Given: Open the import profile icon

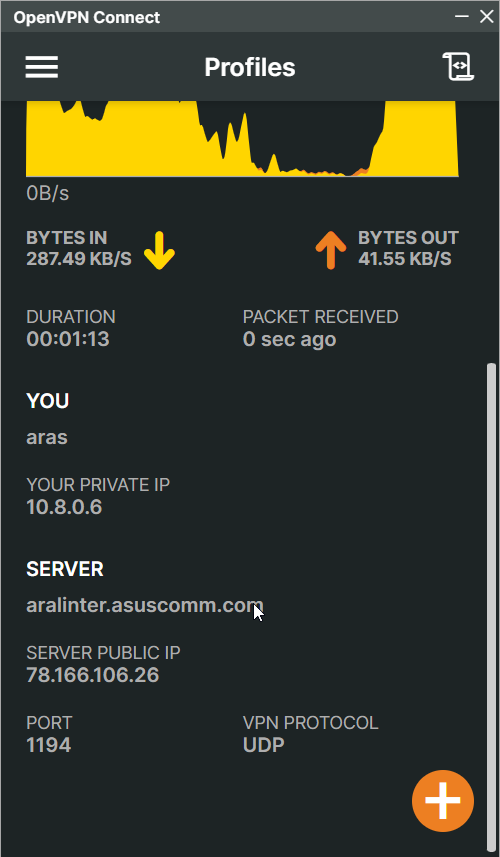Looking at the screenshot, I should [458, 67].
